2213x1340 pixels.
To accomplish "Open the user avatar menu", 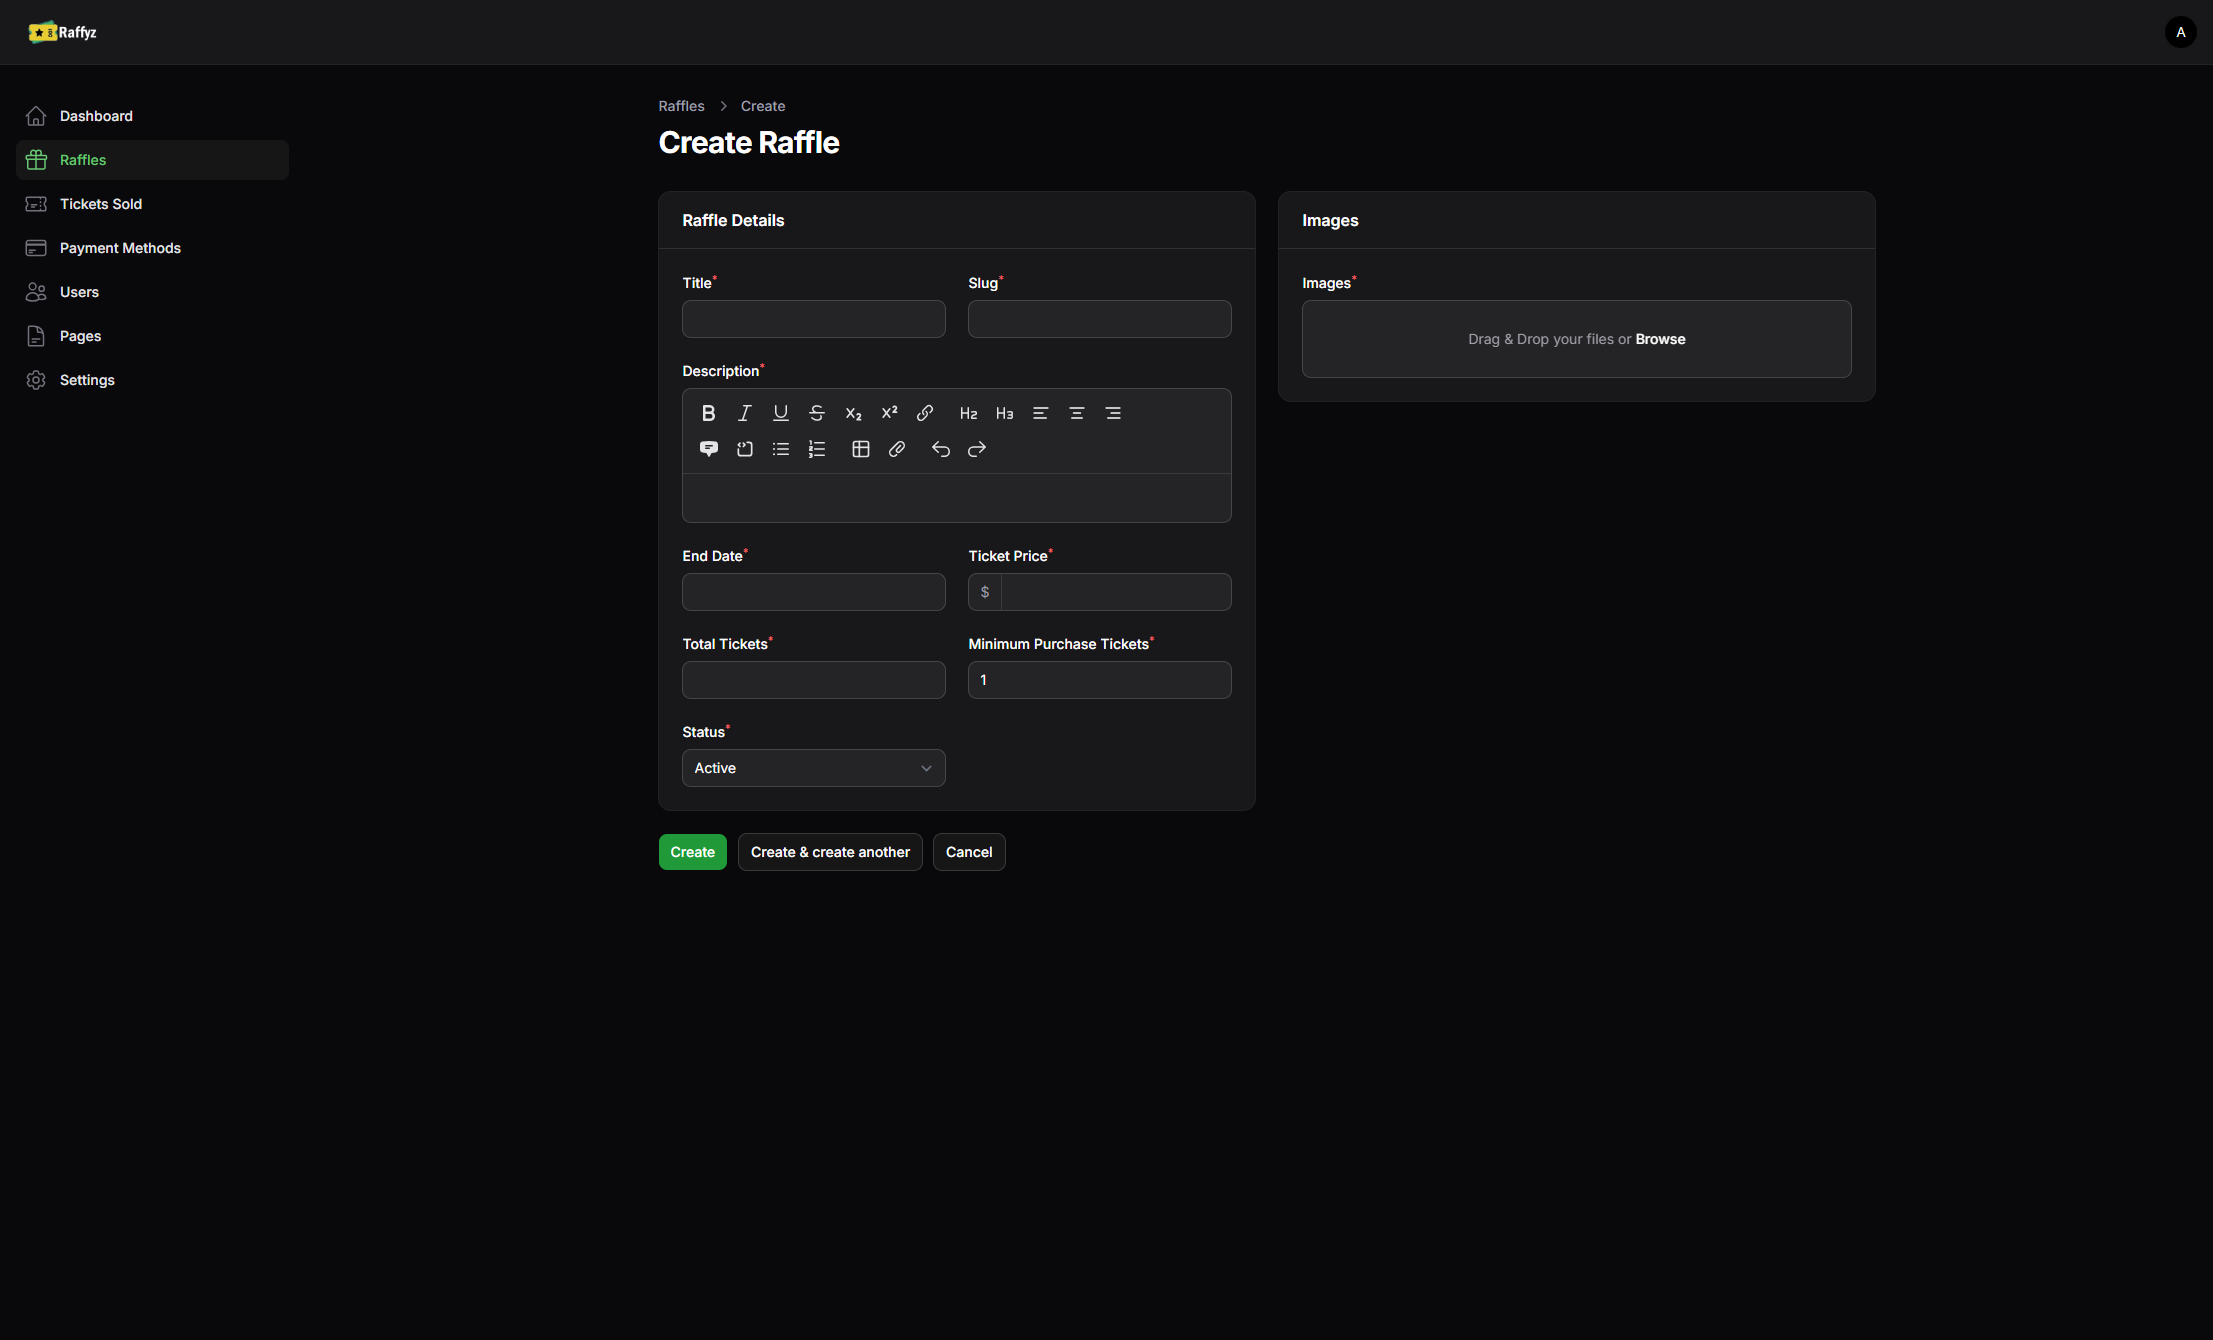I will tap(2180, 32).
